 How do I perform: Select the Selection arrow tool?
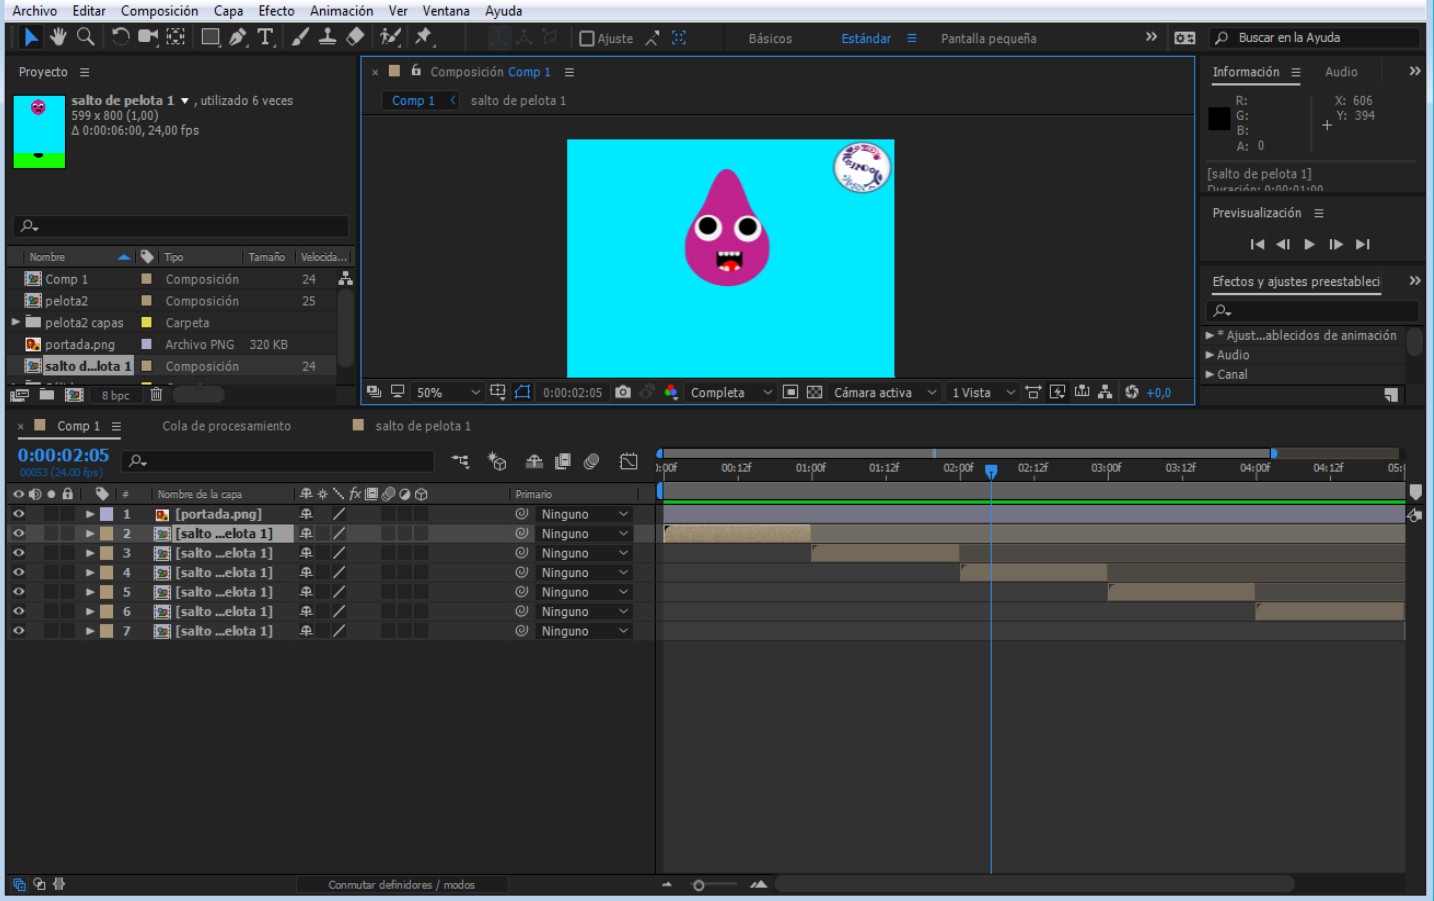pyautogui.click(x=31, y=37)
